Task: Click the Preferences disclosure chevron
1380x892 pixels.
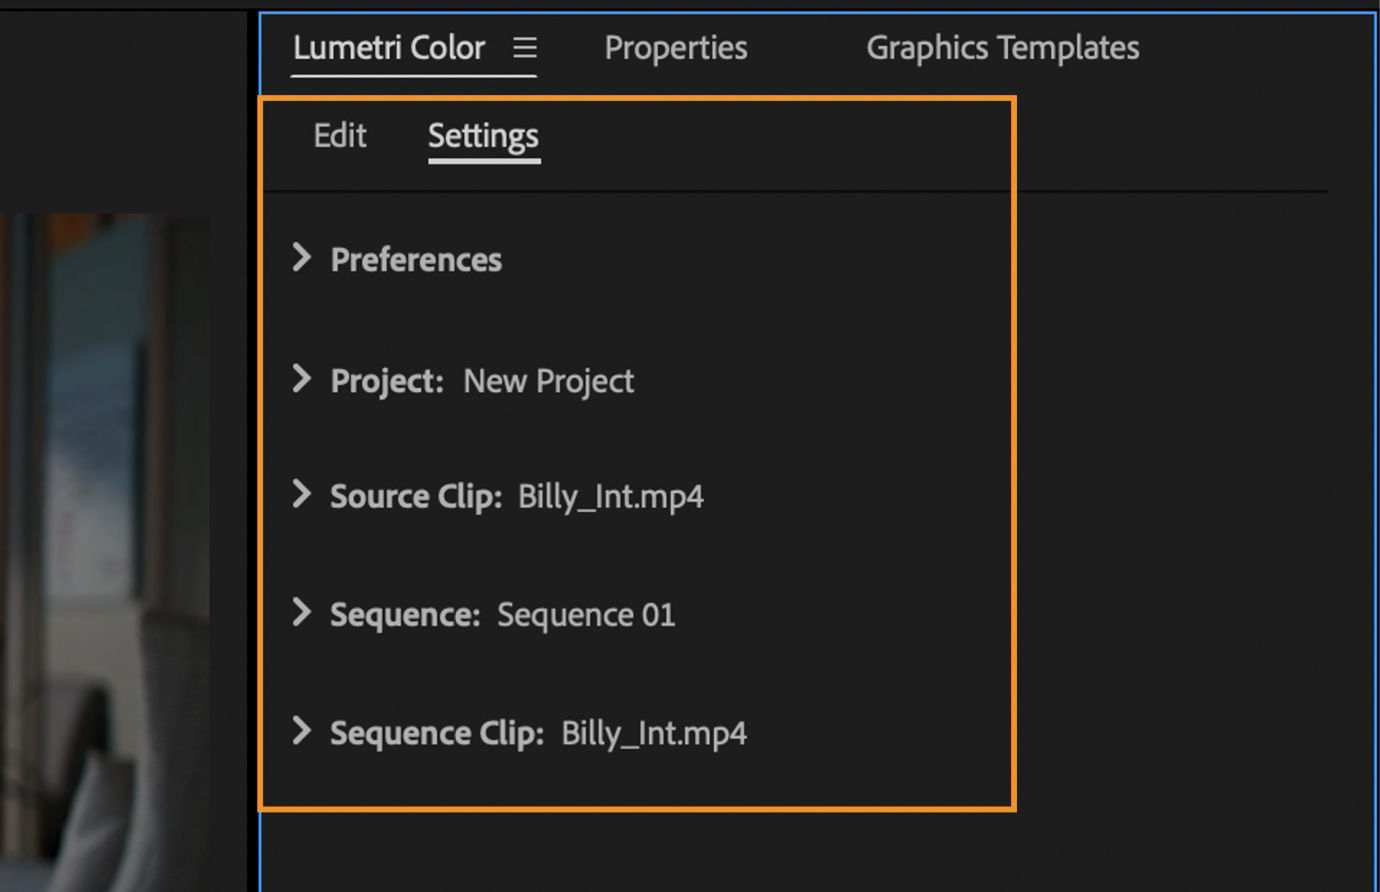Action: coord(303,258)
